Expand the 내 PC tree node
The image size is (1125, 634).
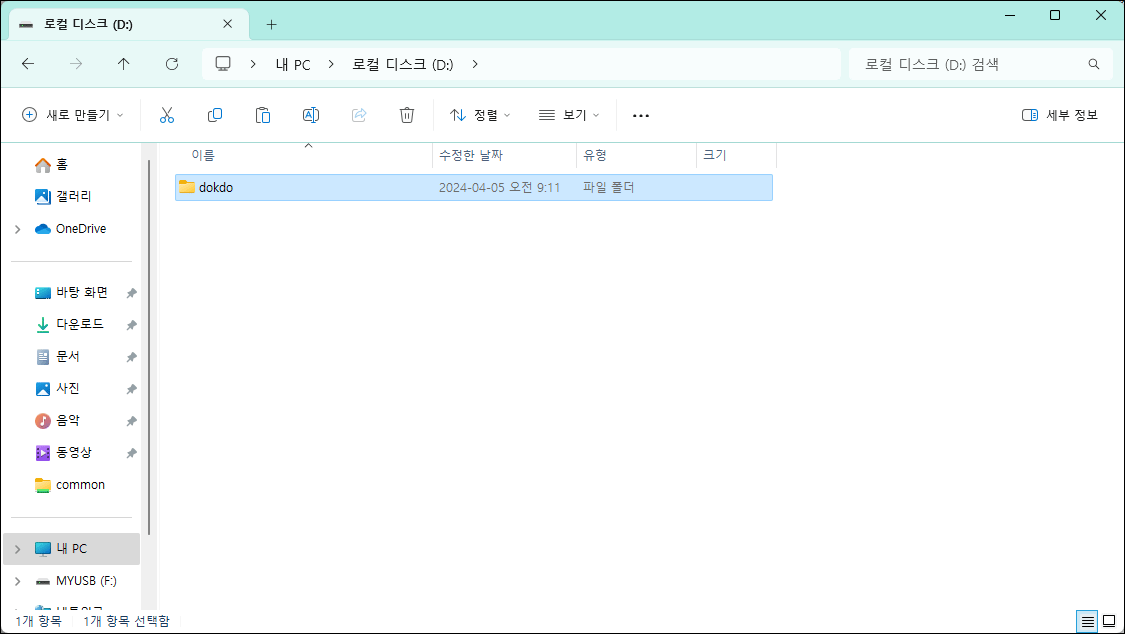[x=18, y=549]
